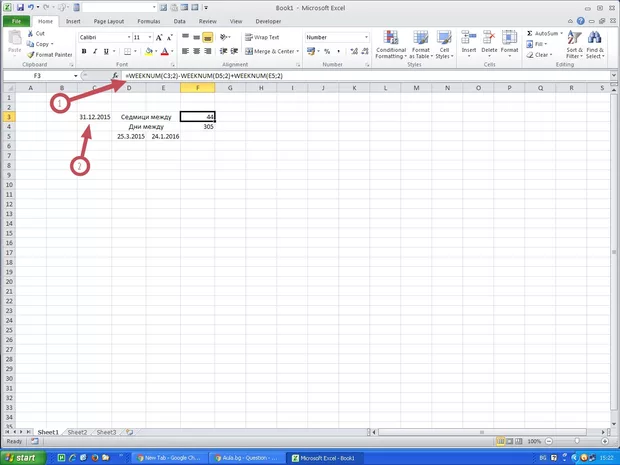
Task: Open Find & Select menu
Action: click(x=595, y=45)
